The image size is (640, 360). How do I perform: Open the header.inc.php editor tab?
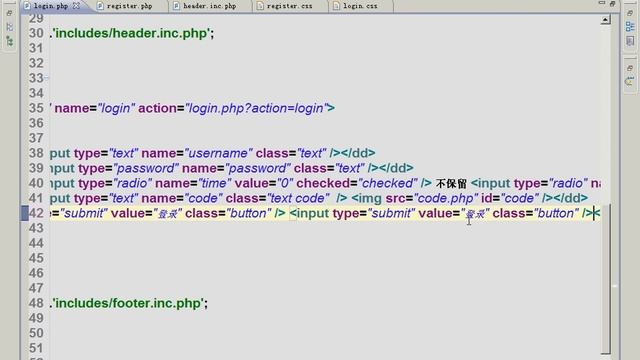tap(209, 6)
